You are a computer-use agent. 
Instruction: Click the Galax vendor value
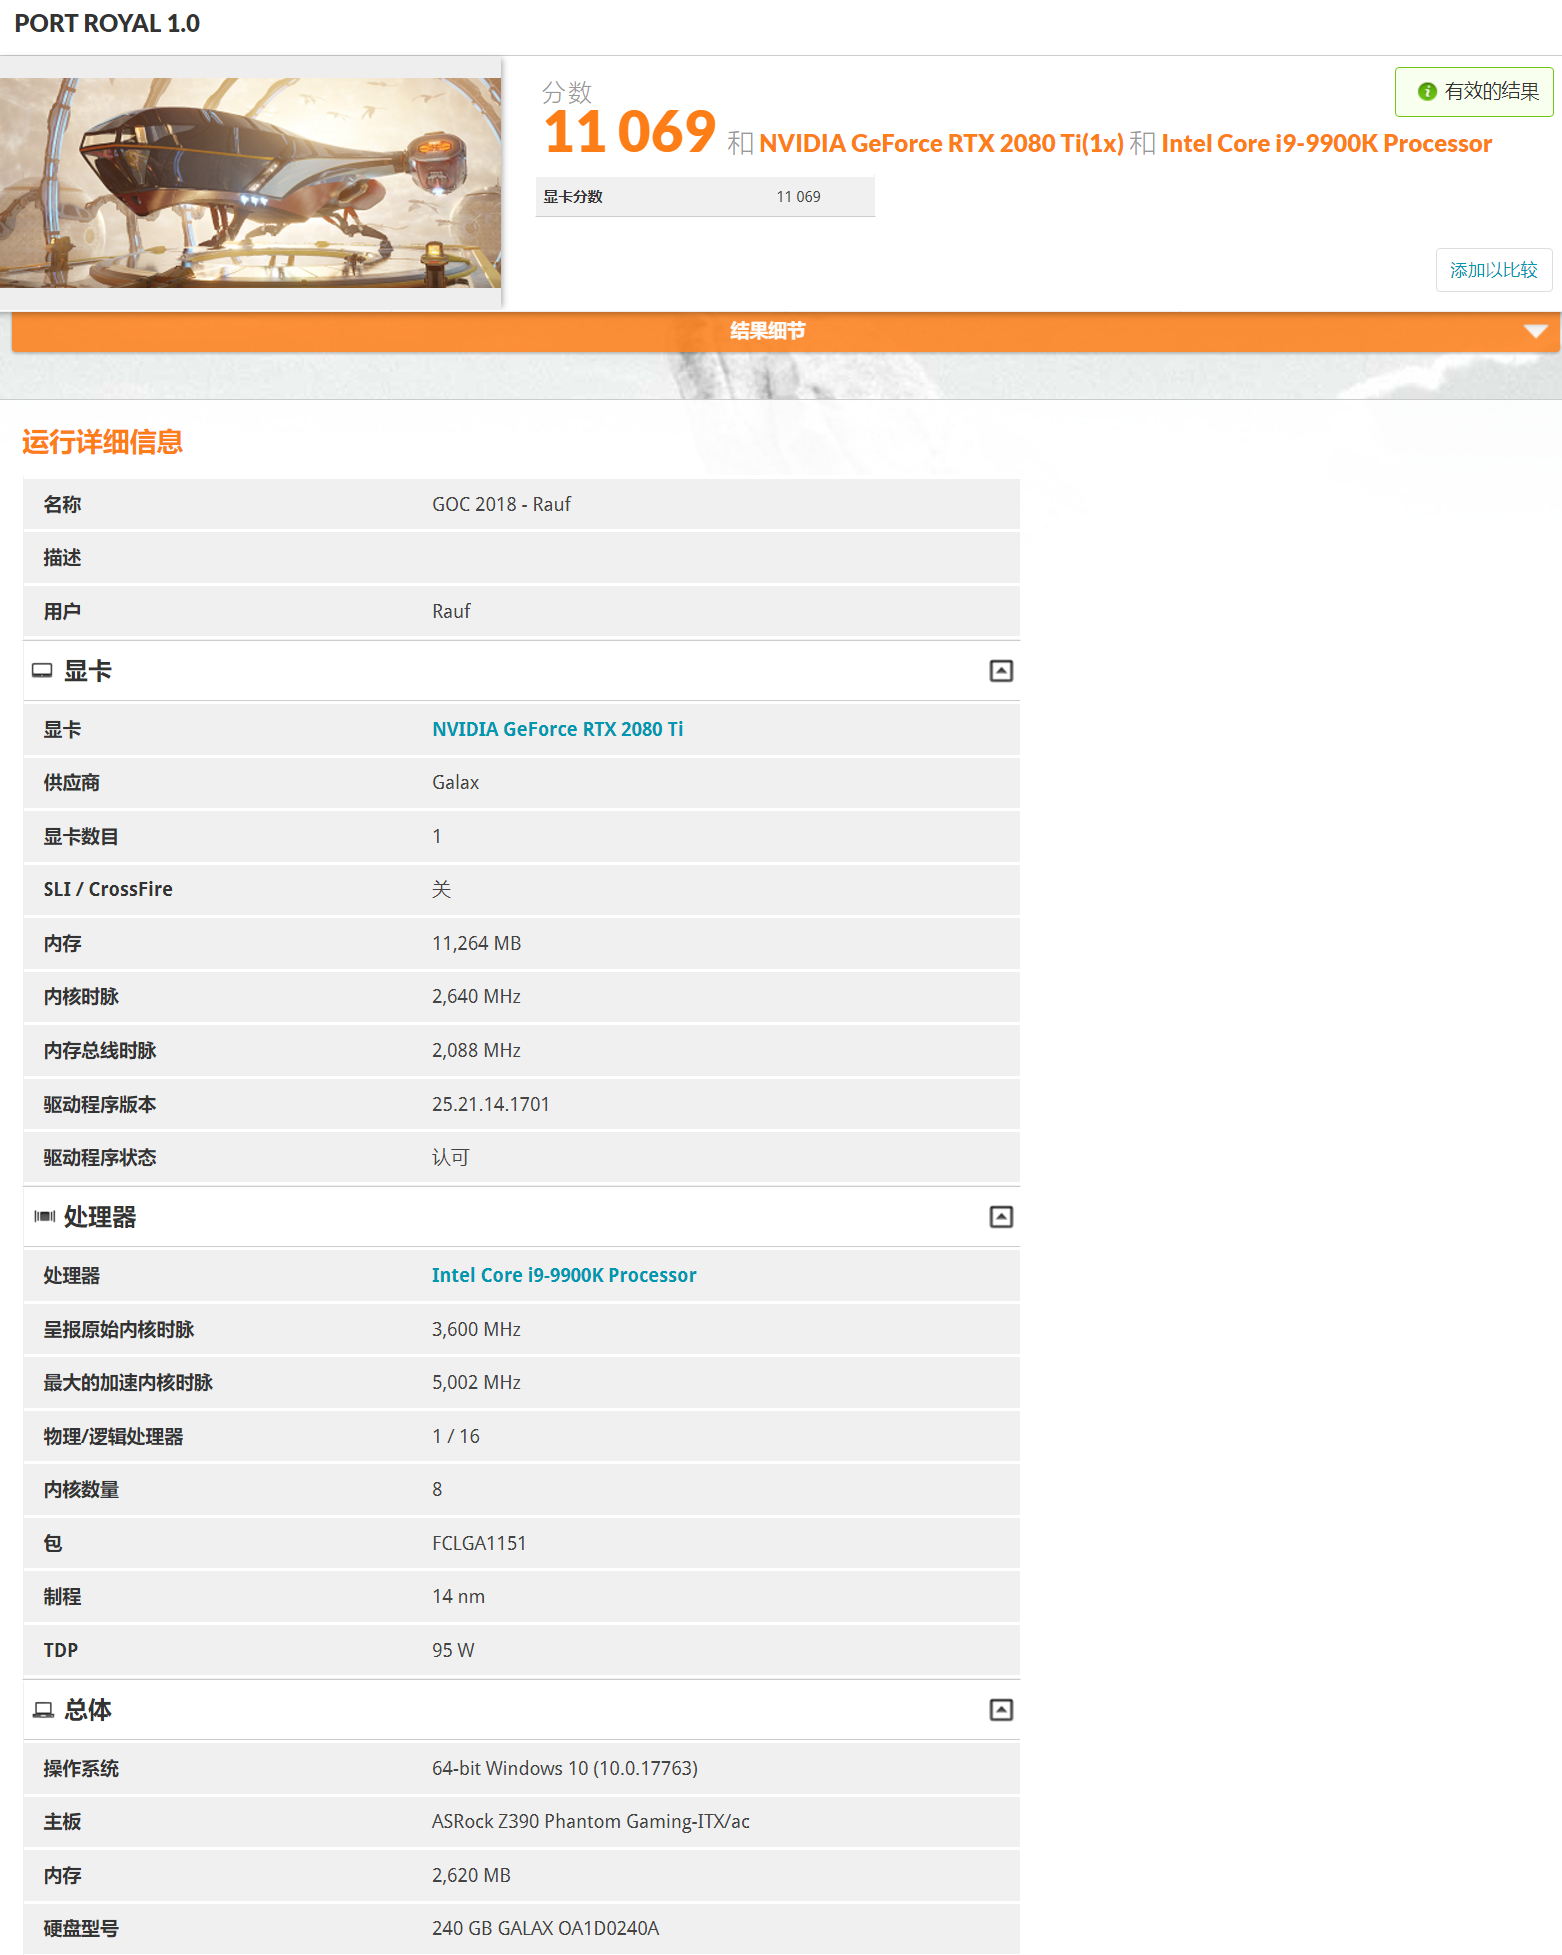(455, 783)
